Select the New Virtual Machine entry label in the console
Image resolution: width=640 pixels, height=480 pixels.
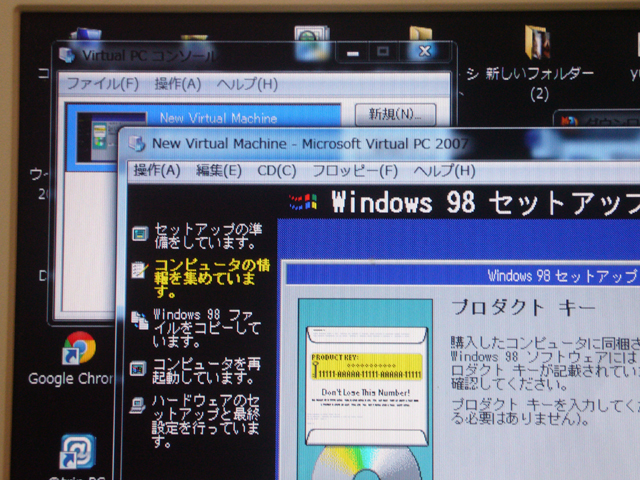pos(218,118)
